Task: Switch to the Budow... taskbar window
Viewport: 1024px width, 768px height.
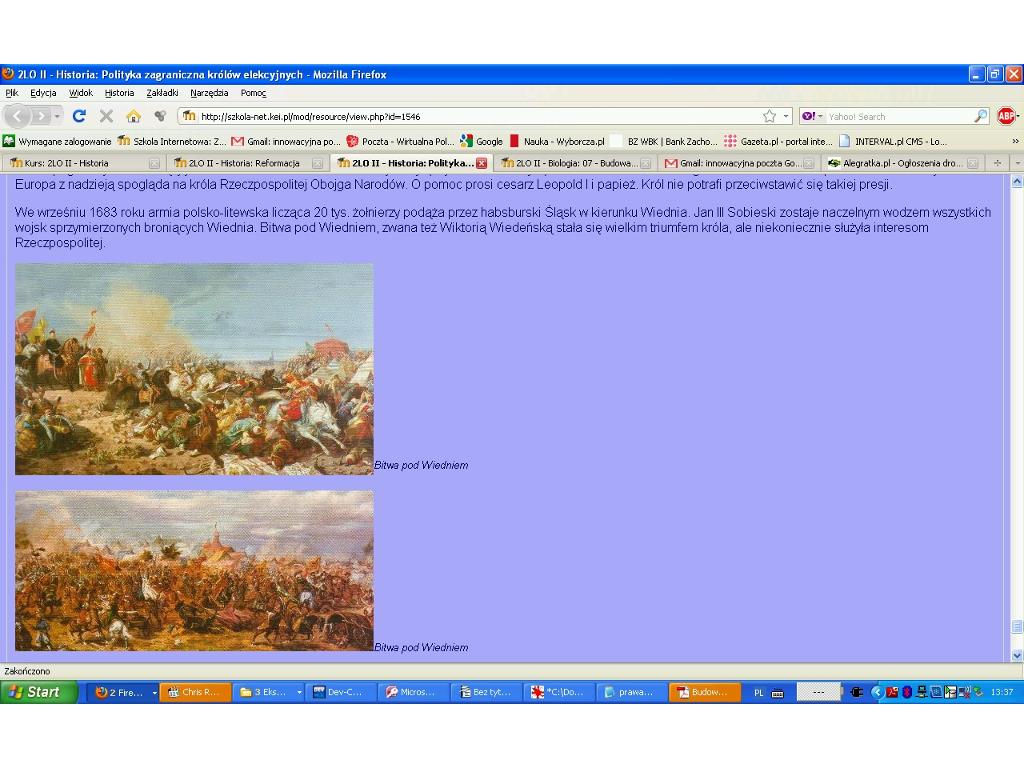Action: [705, 692]
